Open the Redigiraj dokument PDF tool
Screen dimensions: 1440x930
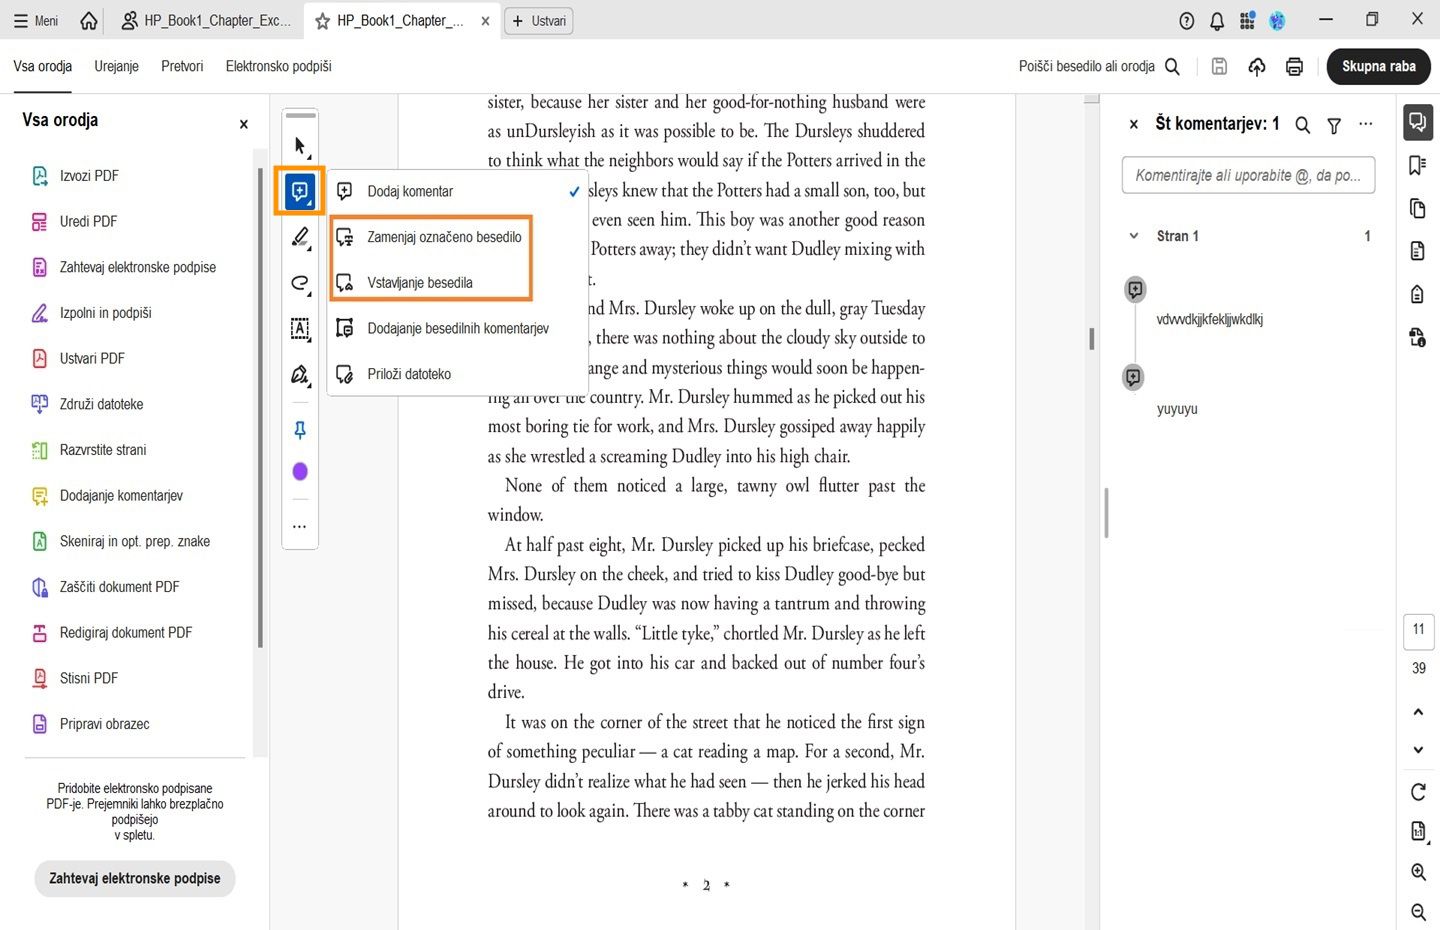(x=111, y=633)
